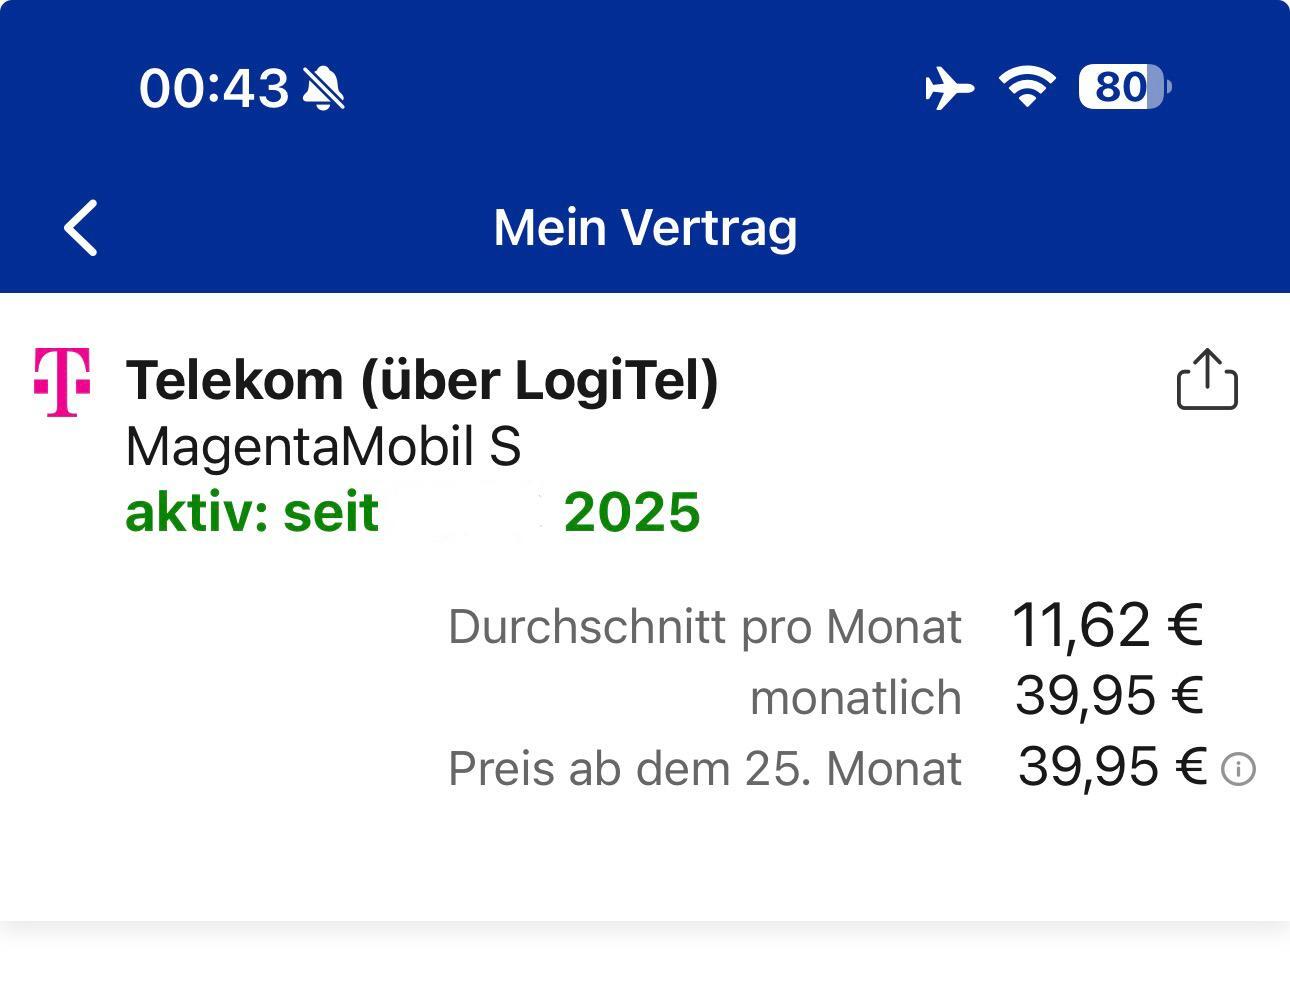Open the info icon beside the 25th-month price
The height and width of the screenshot is (990, 1290).
pyautogui.click(x=1239, y=769)
